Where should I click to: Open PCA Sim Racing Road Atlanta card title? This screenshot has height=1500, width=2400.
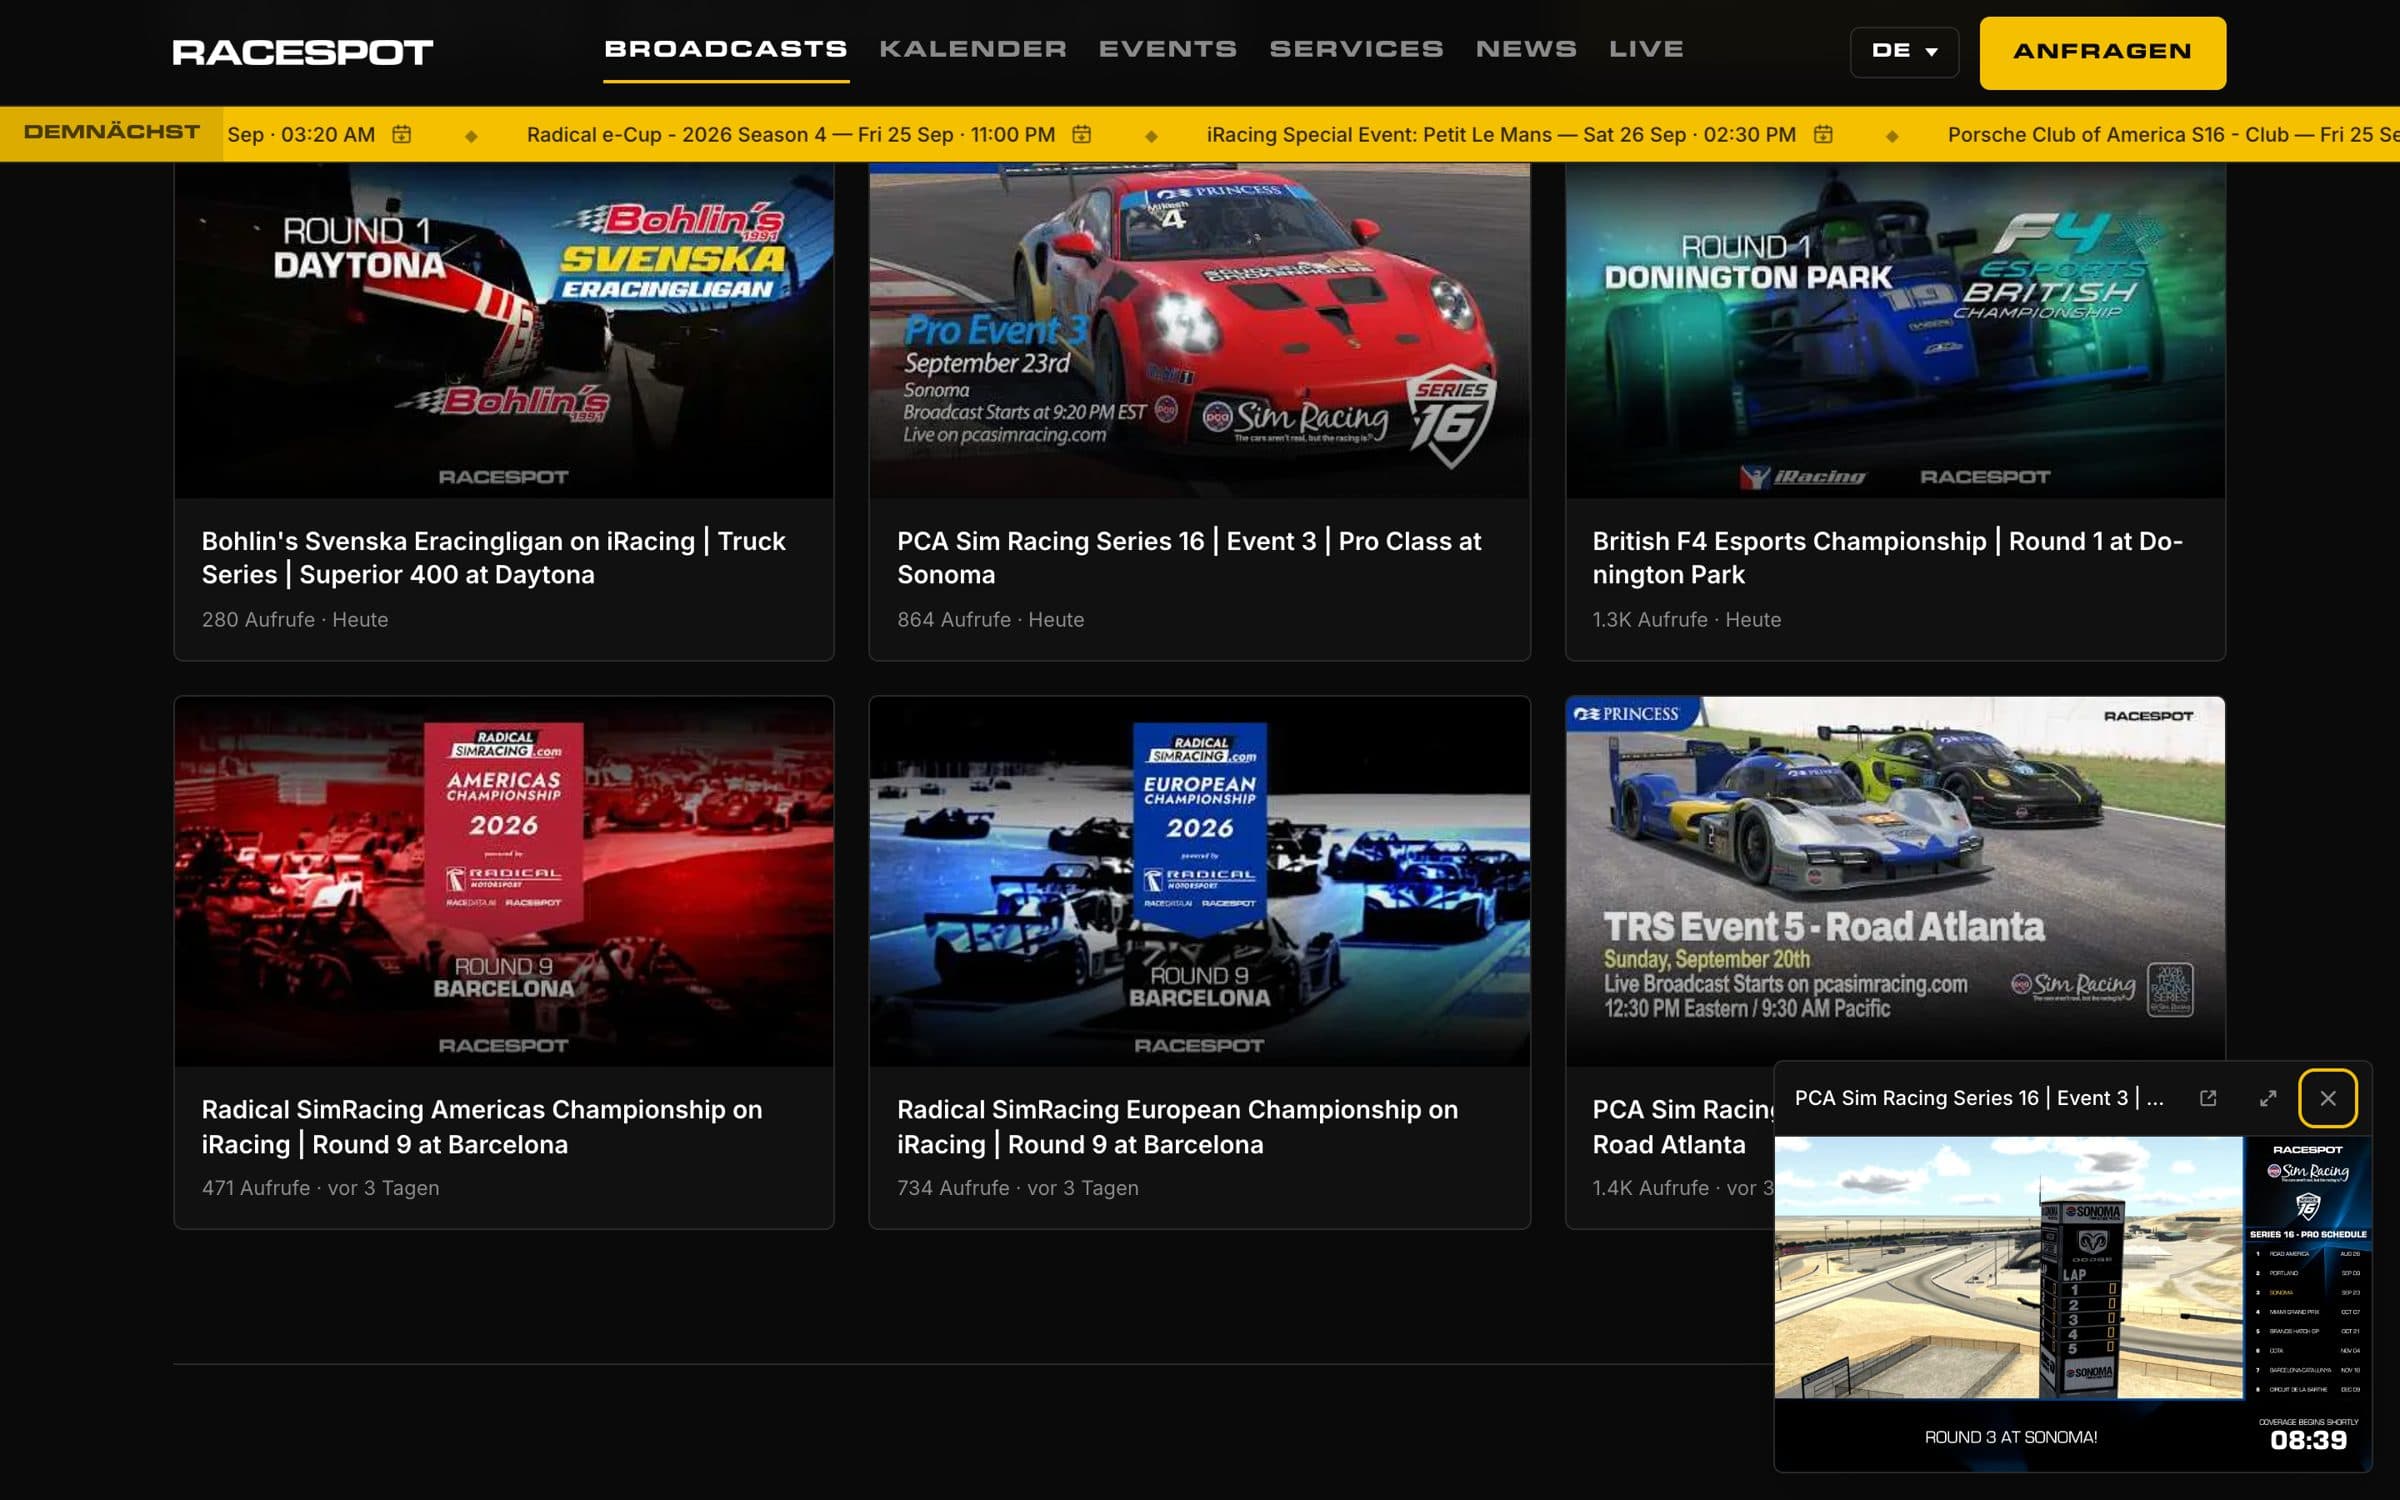[1682, 1127]
